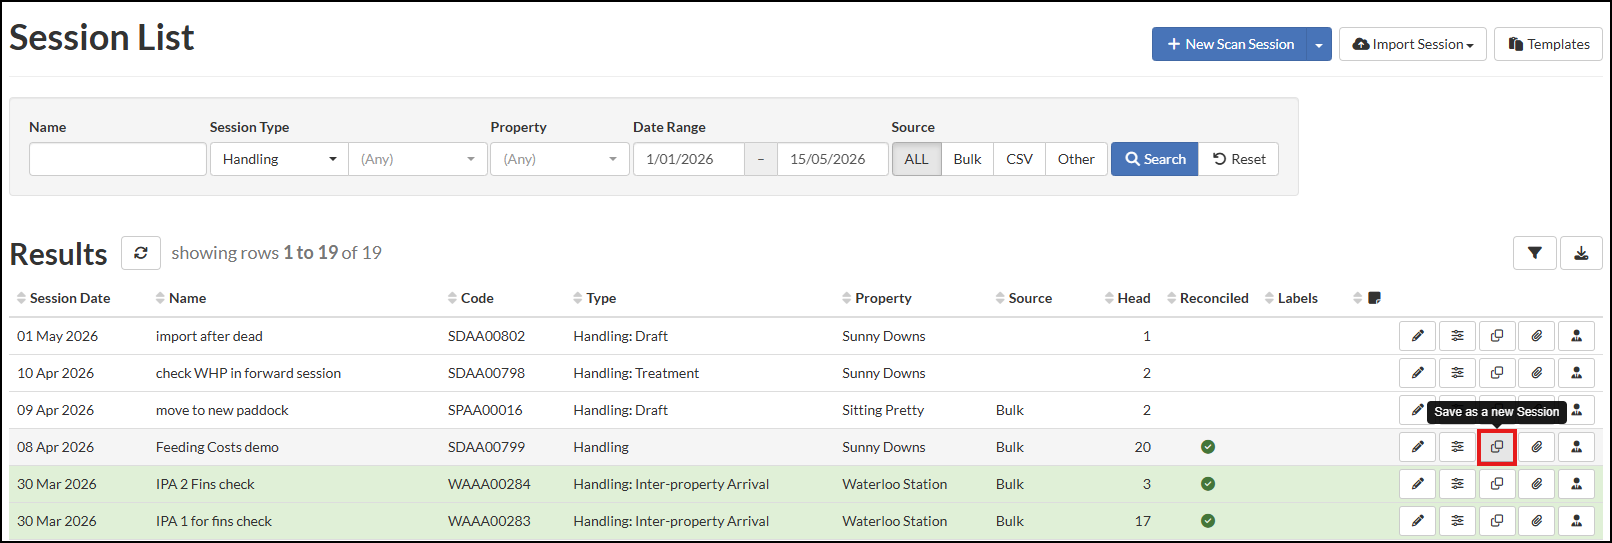The image size is (1612, 543).
Task: Click reconciled checkmark for 'Feeding Costs demo'
Action: pyautogui.click(x=1208, y=447)
